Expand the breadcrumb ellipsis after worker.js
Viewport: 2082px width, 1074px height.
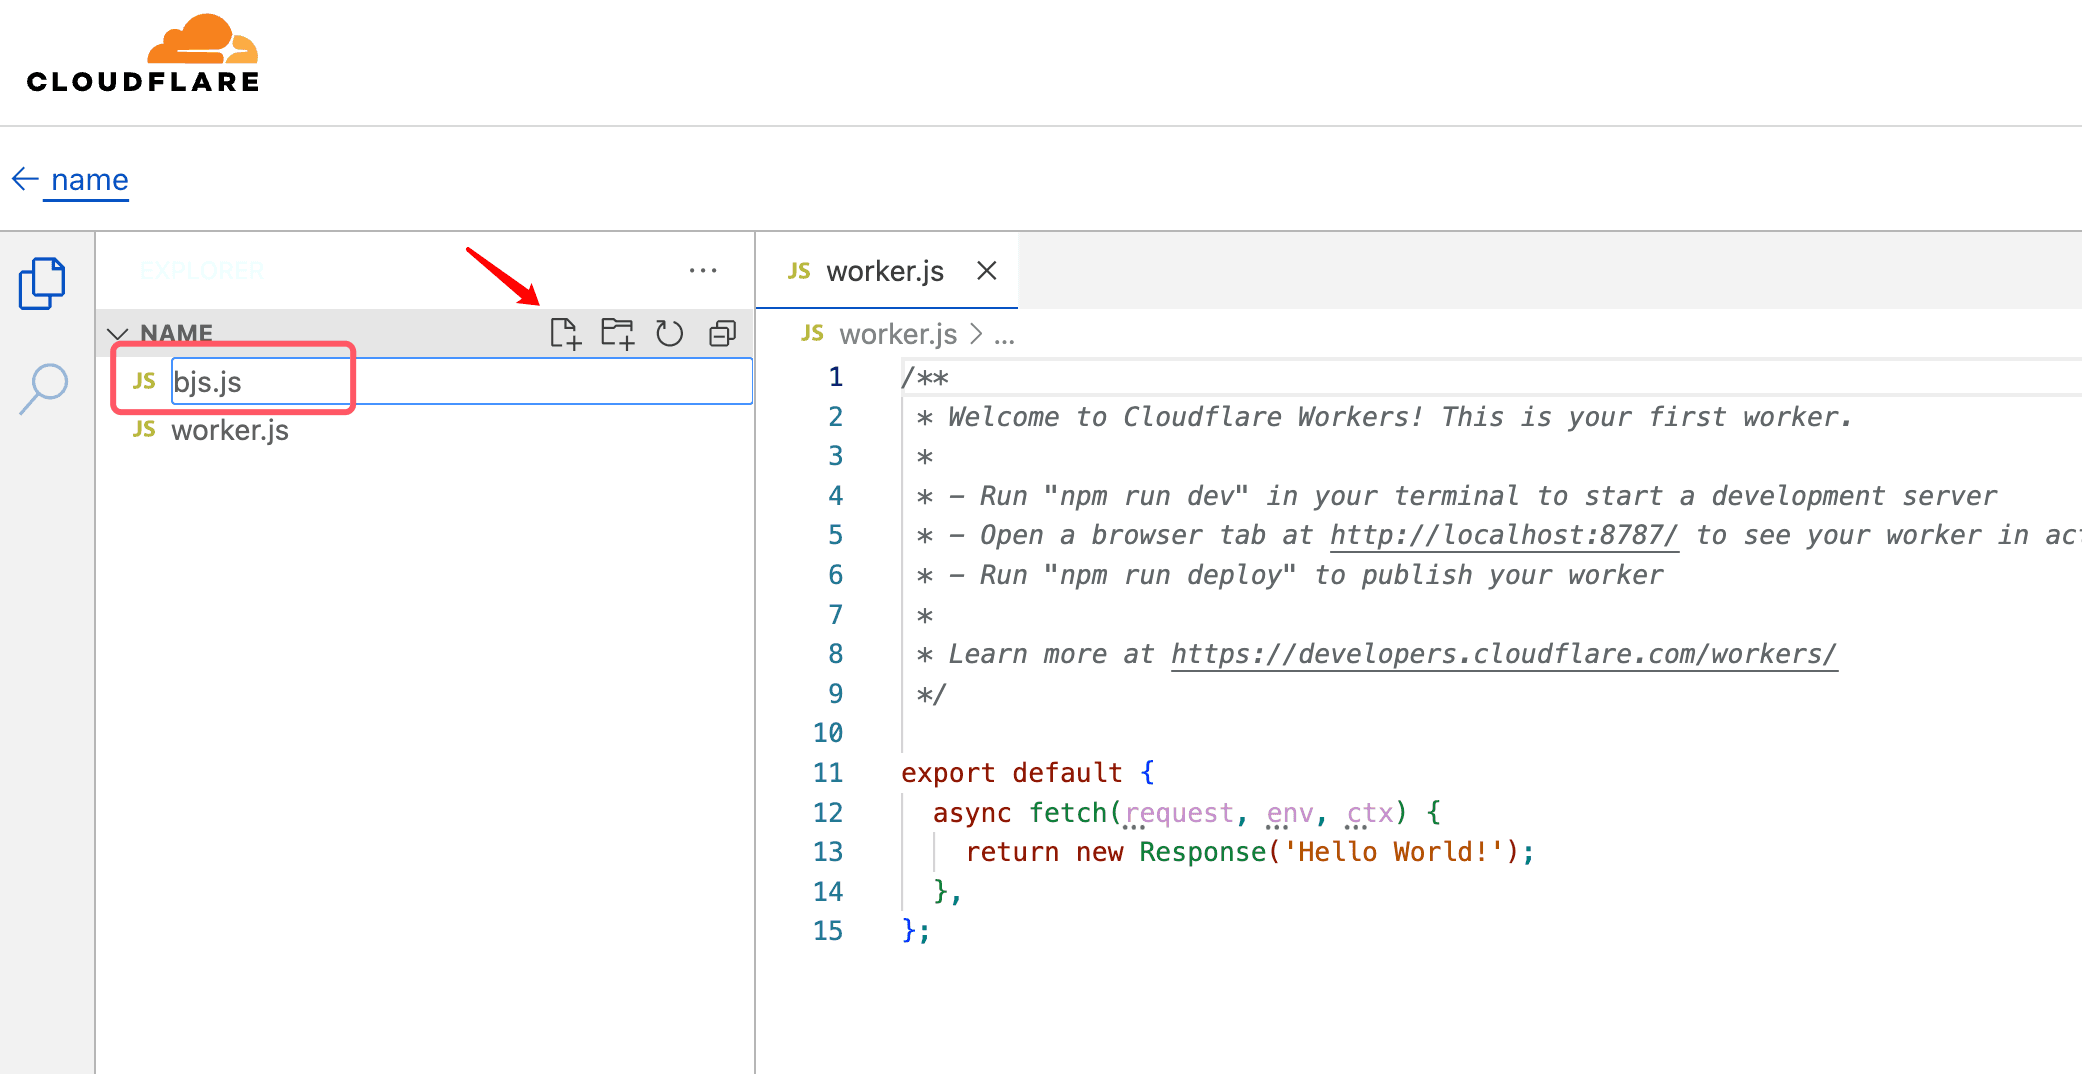1005,335
